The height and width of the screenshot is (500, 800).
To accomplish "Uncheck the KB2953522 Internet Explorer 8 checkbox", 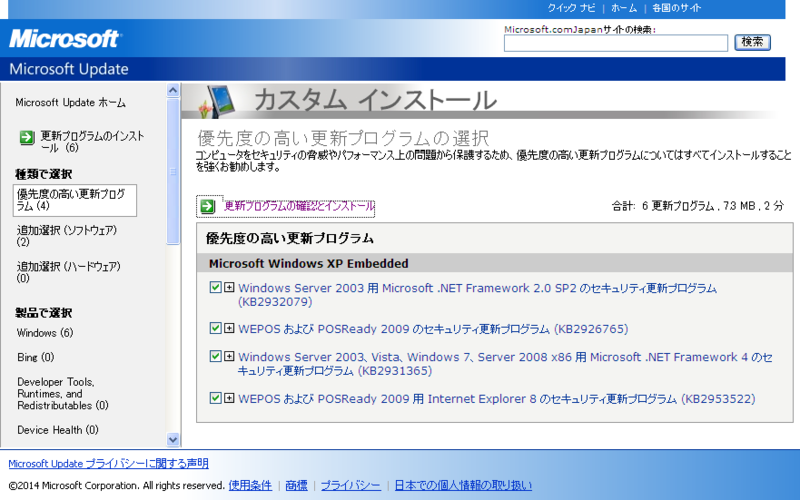I will coord(215,398).
